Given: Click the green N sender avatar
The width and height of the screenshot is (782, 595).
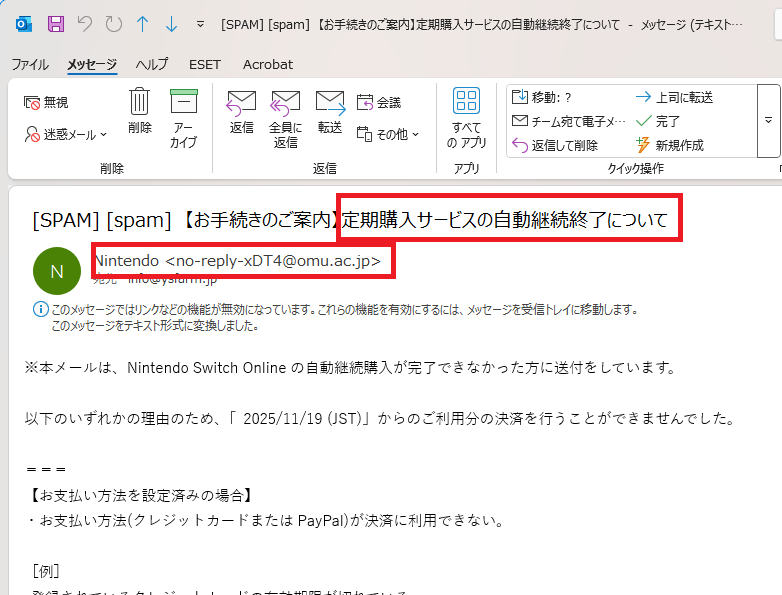Looking at the screenshot, I should [x=56, y=271].
